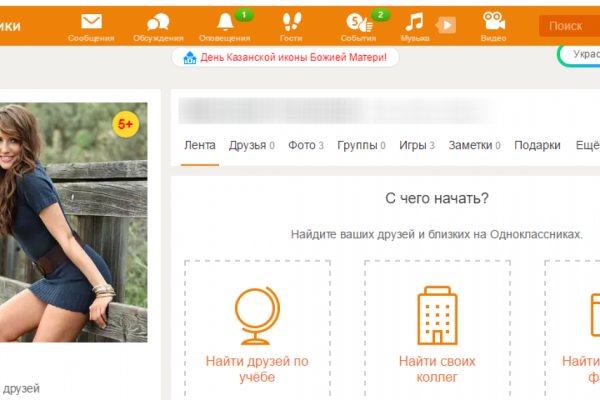600x400 pixels.
Task: Click the Поиск search field
Action: 568,26
